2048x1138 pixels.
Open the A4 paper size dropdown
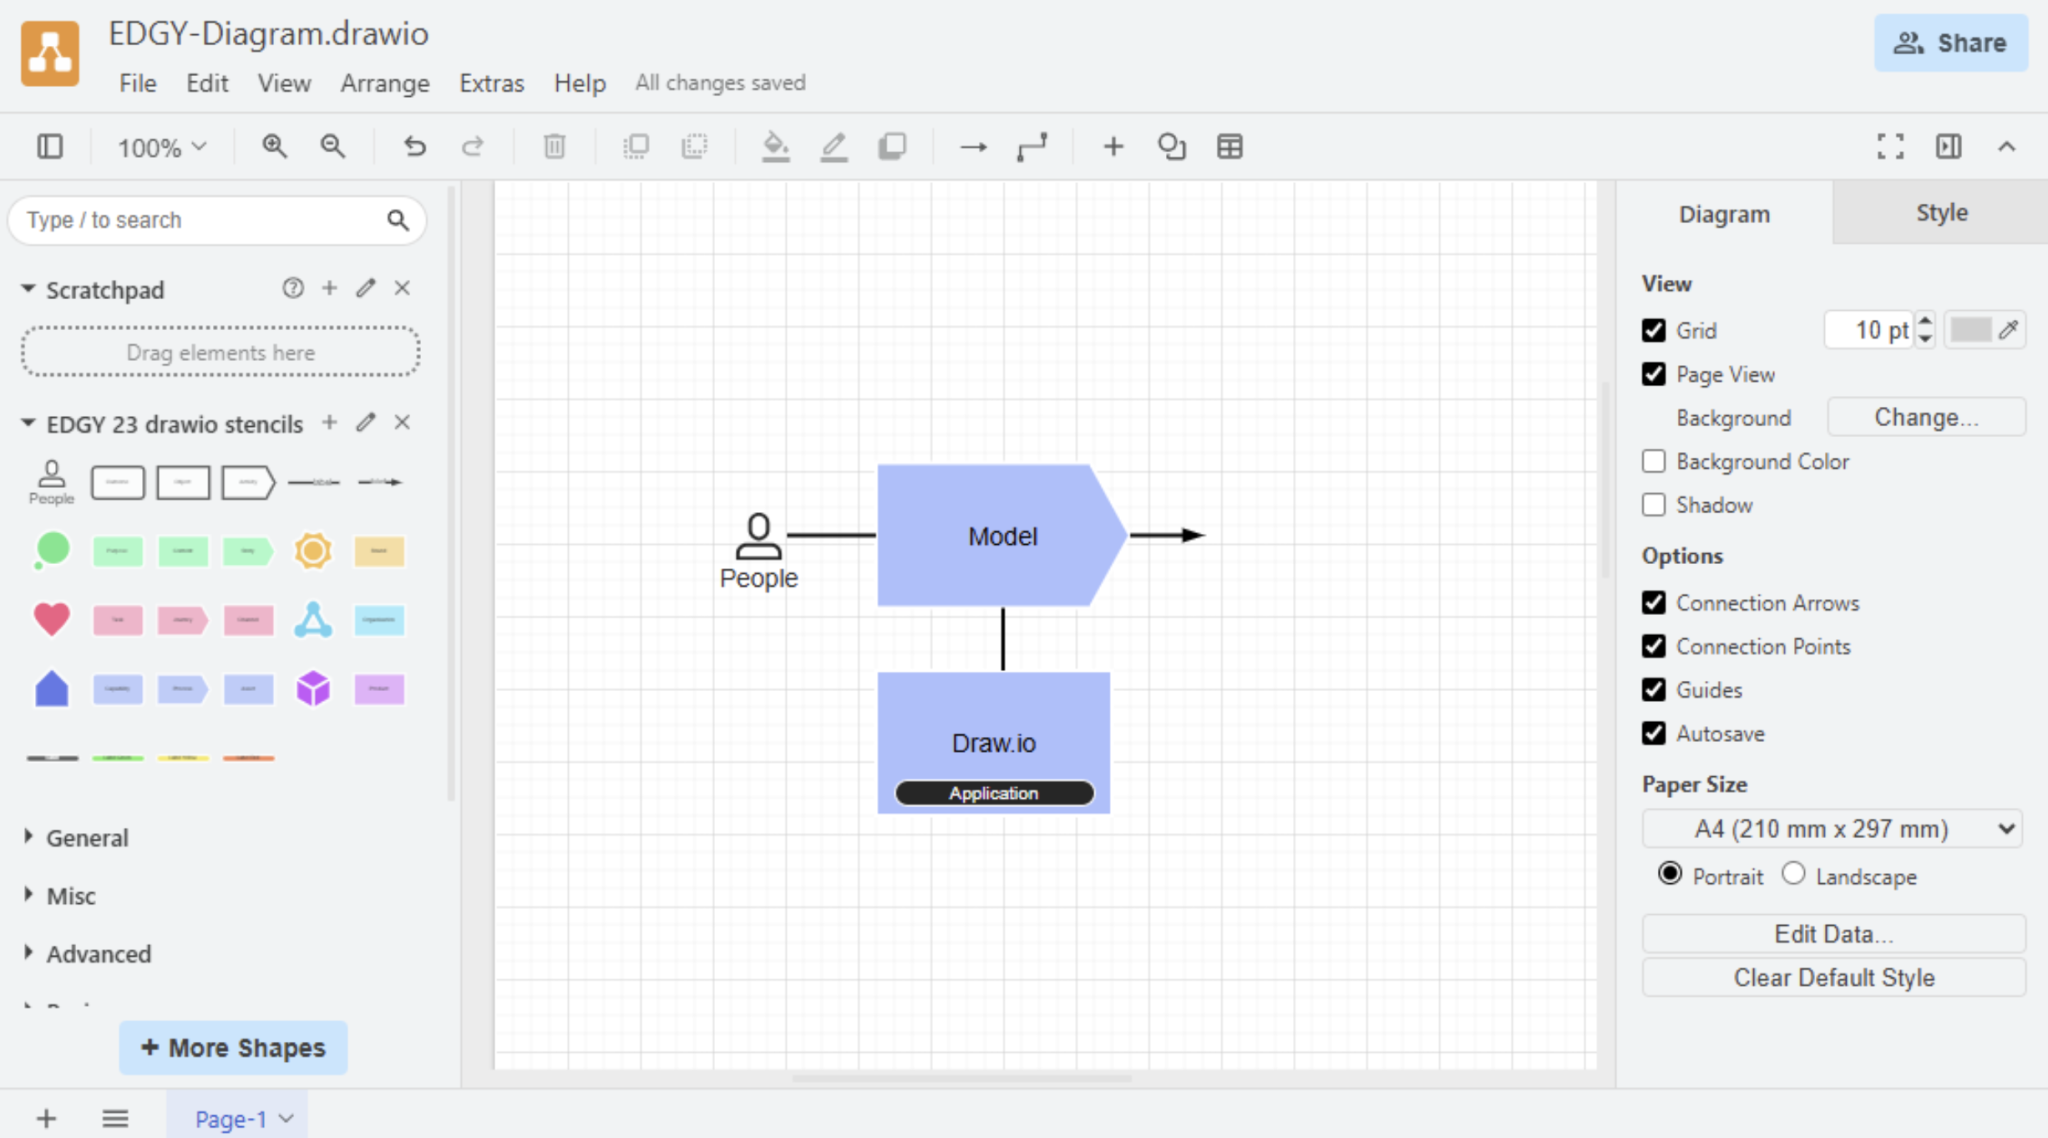pos(1832,829)
